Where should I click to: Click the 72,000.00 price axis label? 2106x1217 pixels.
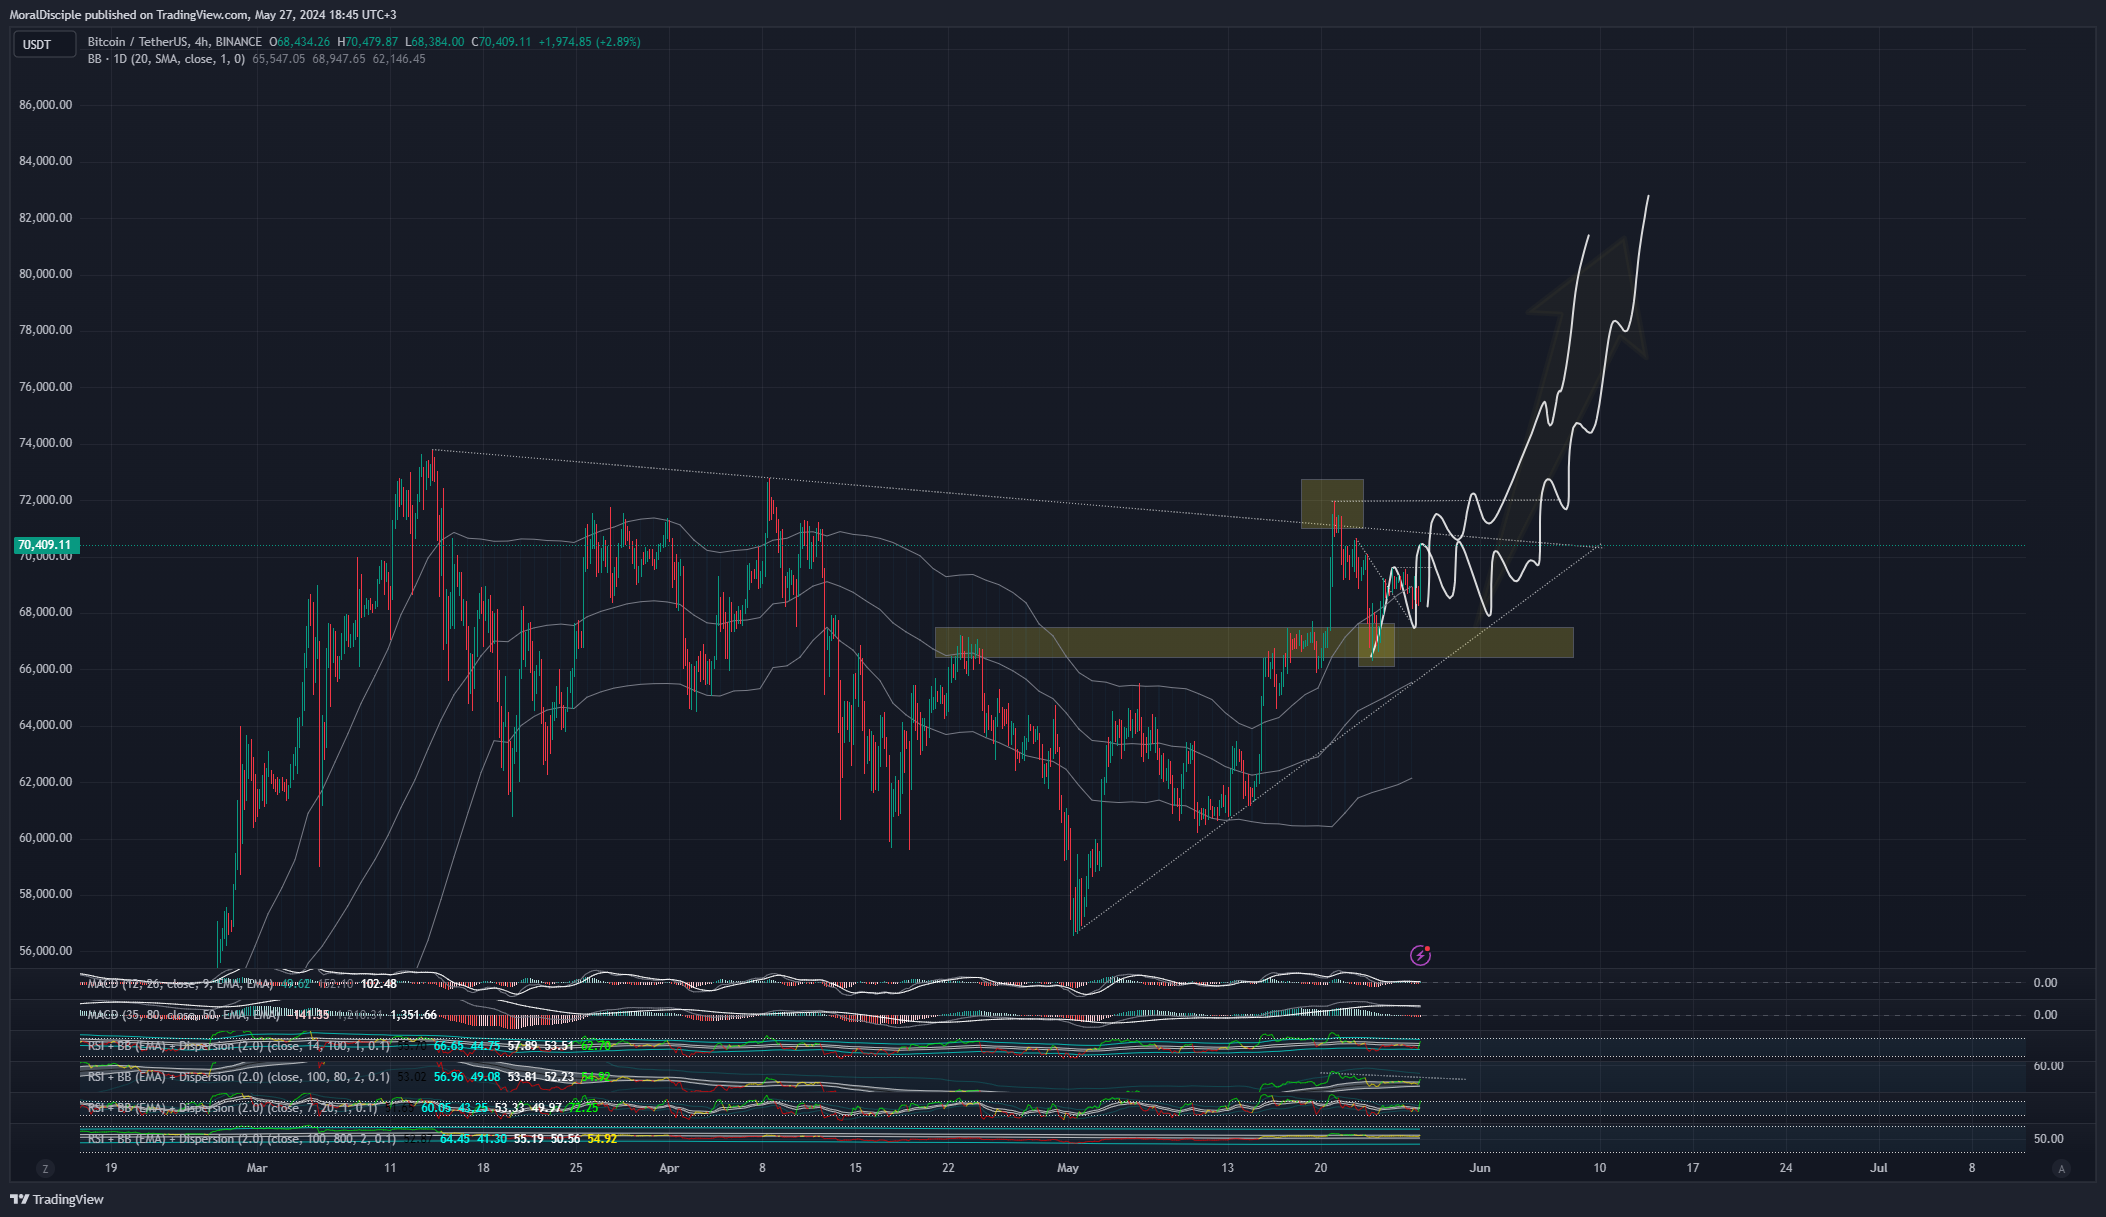(46, 500)
